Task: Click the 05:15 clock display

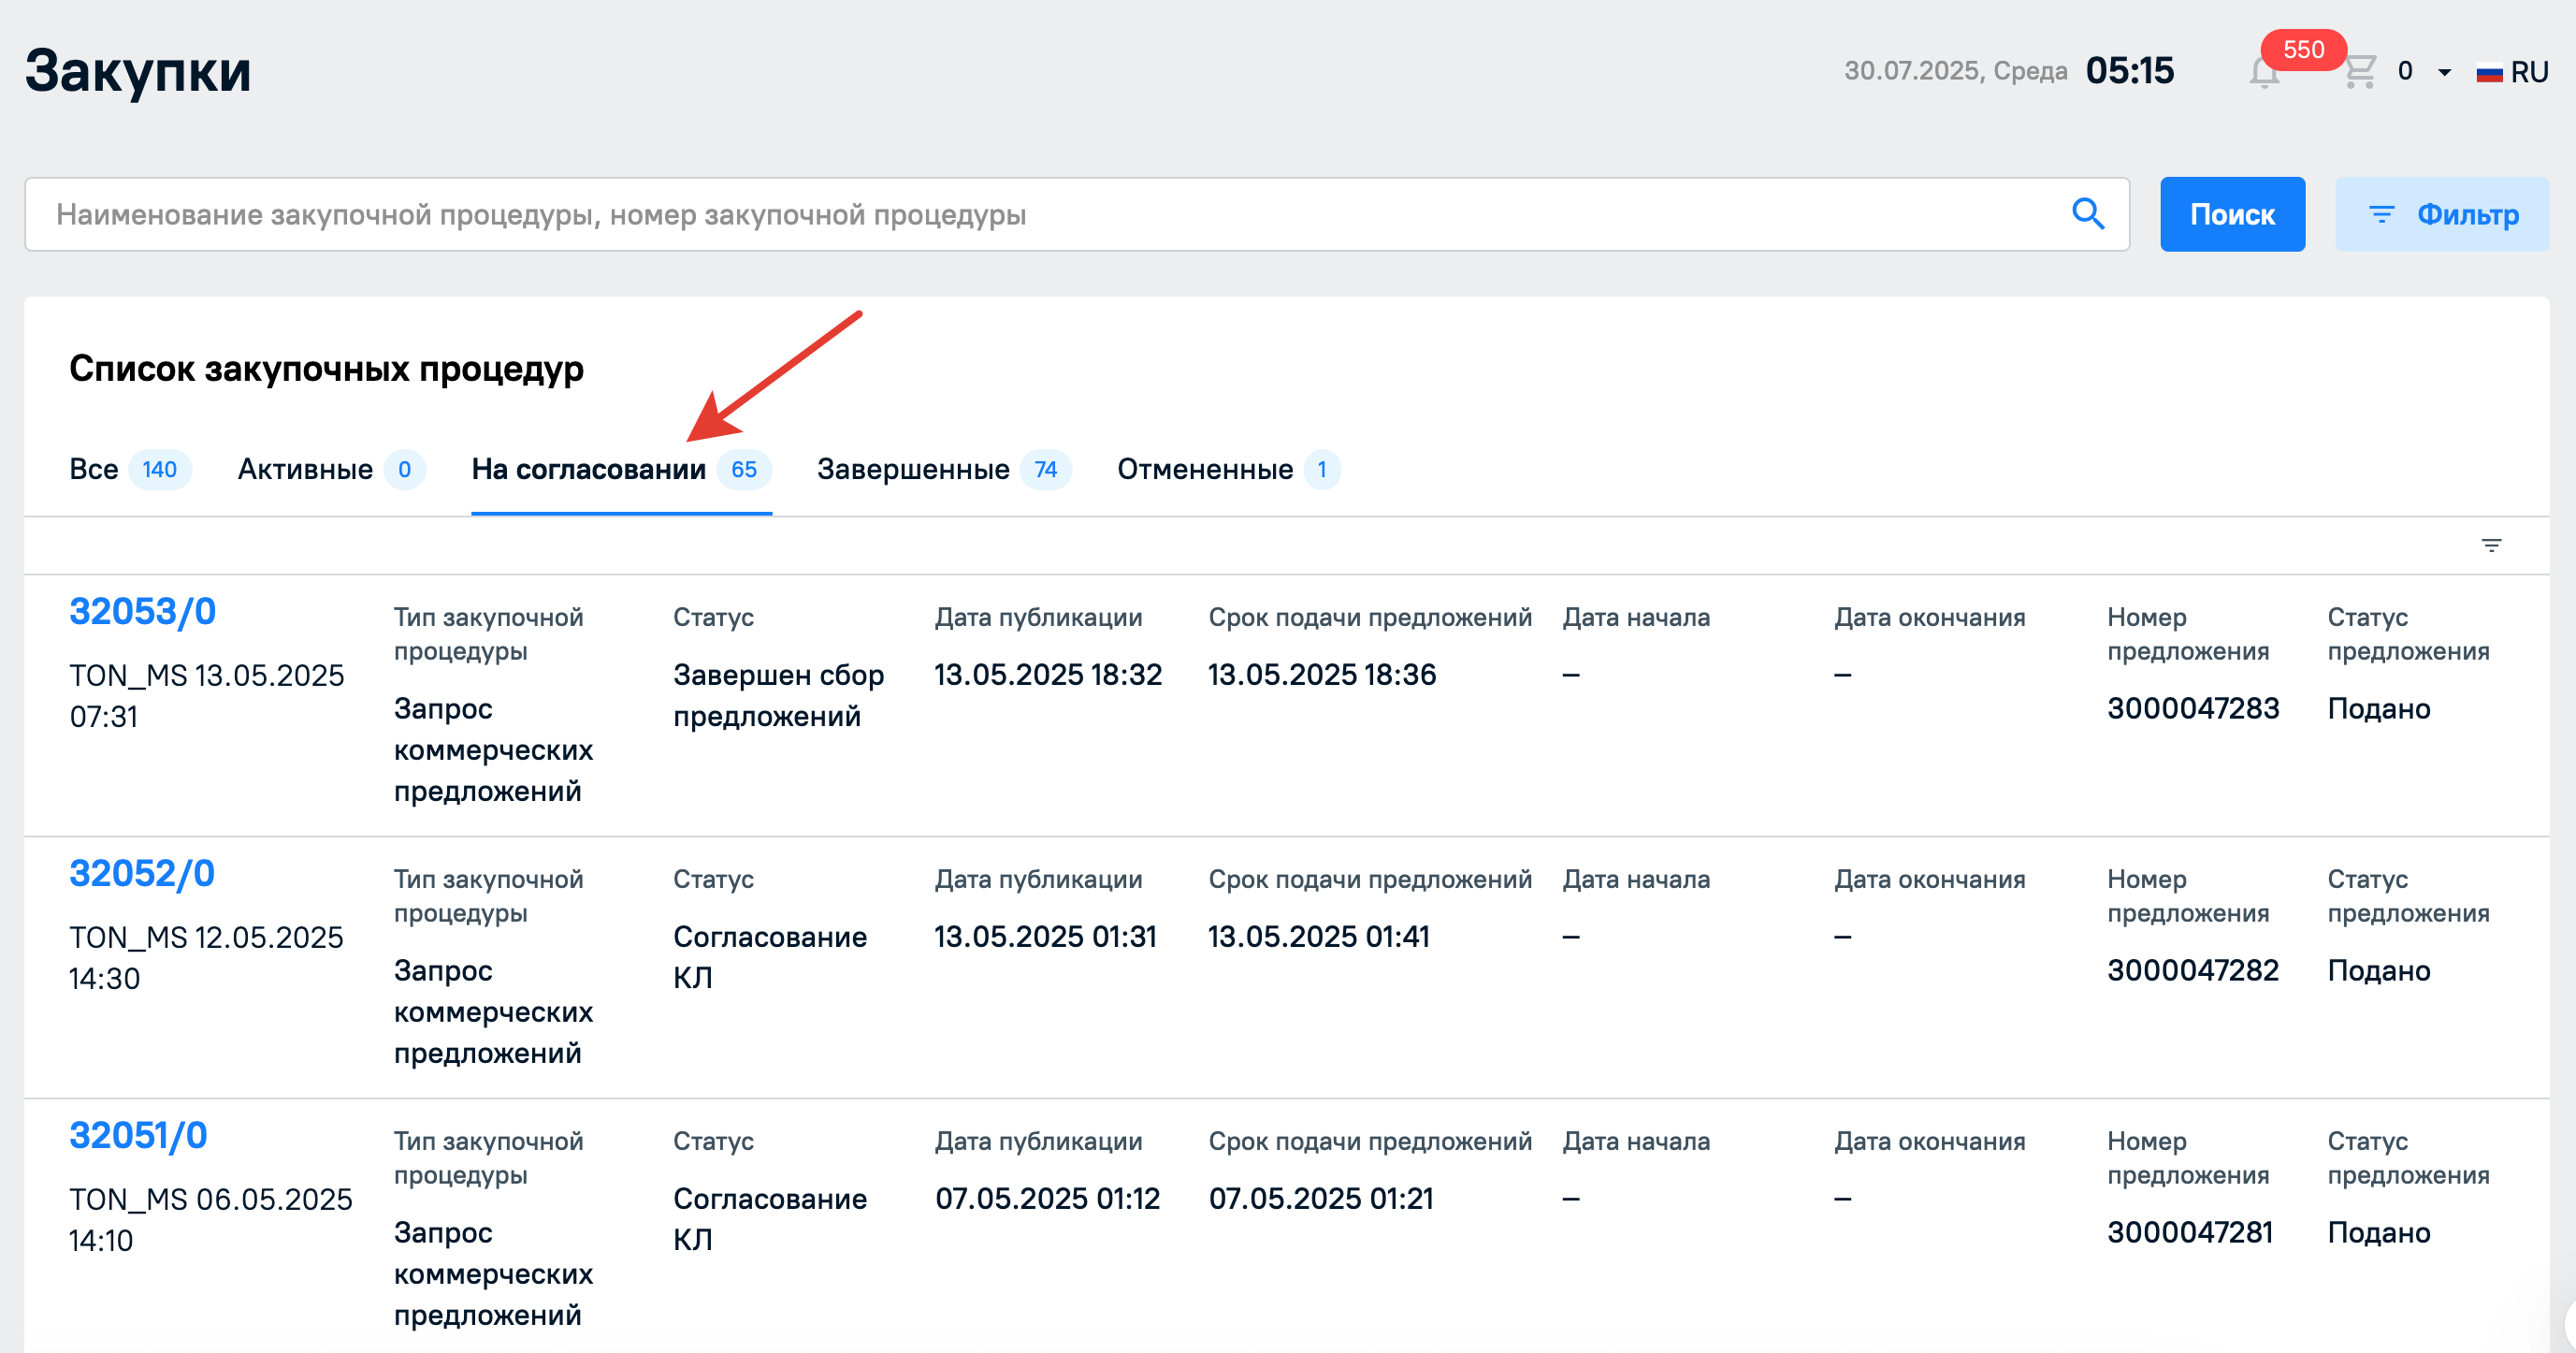Action: (x=2130, y=71)
